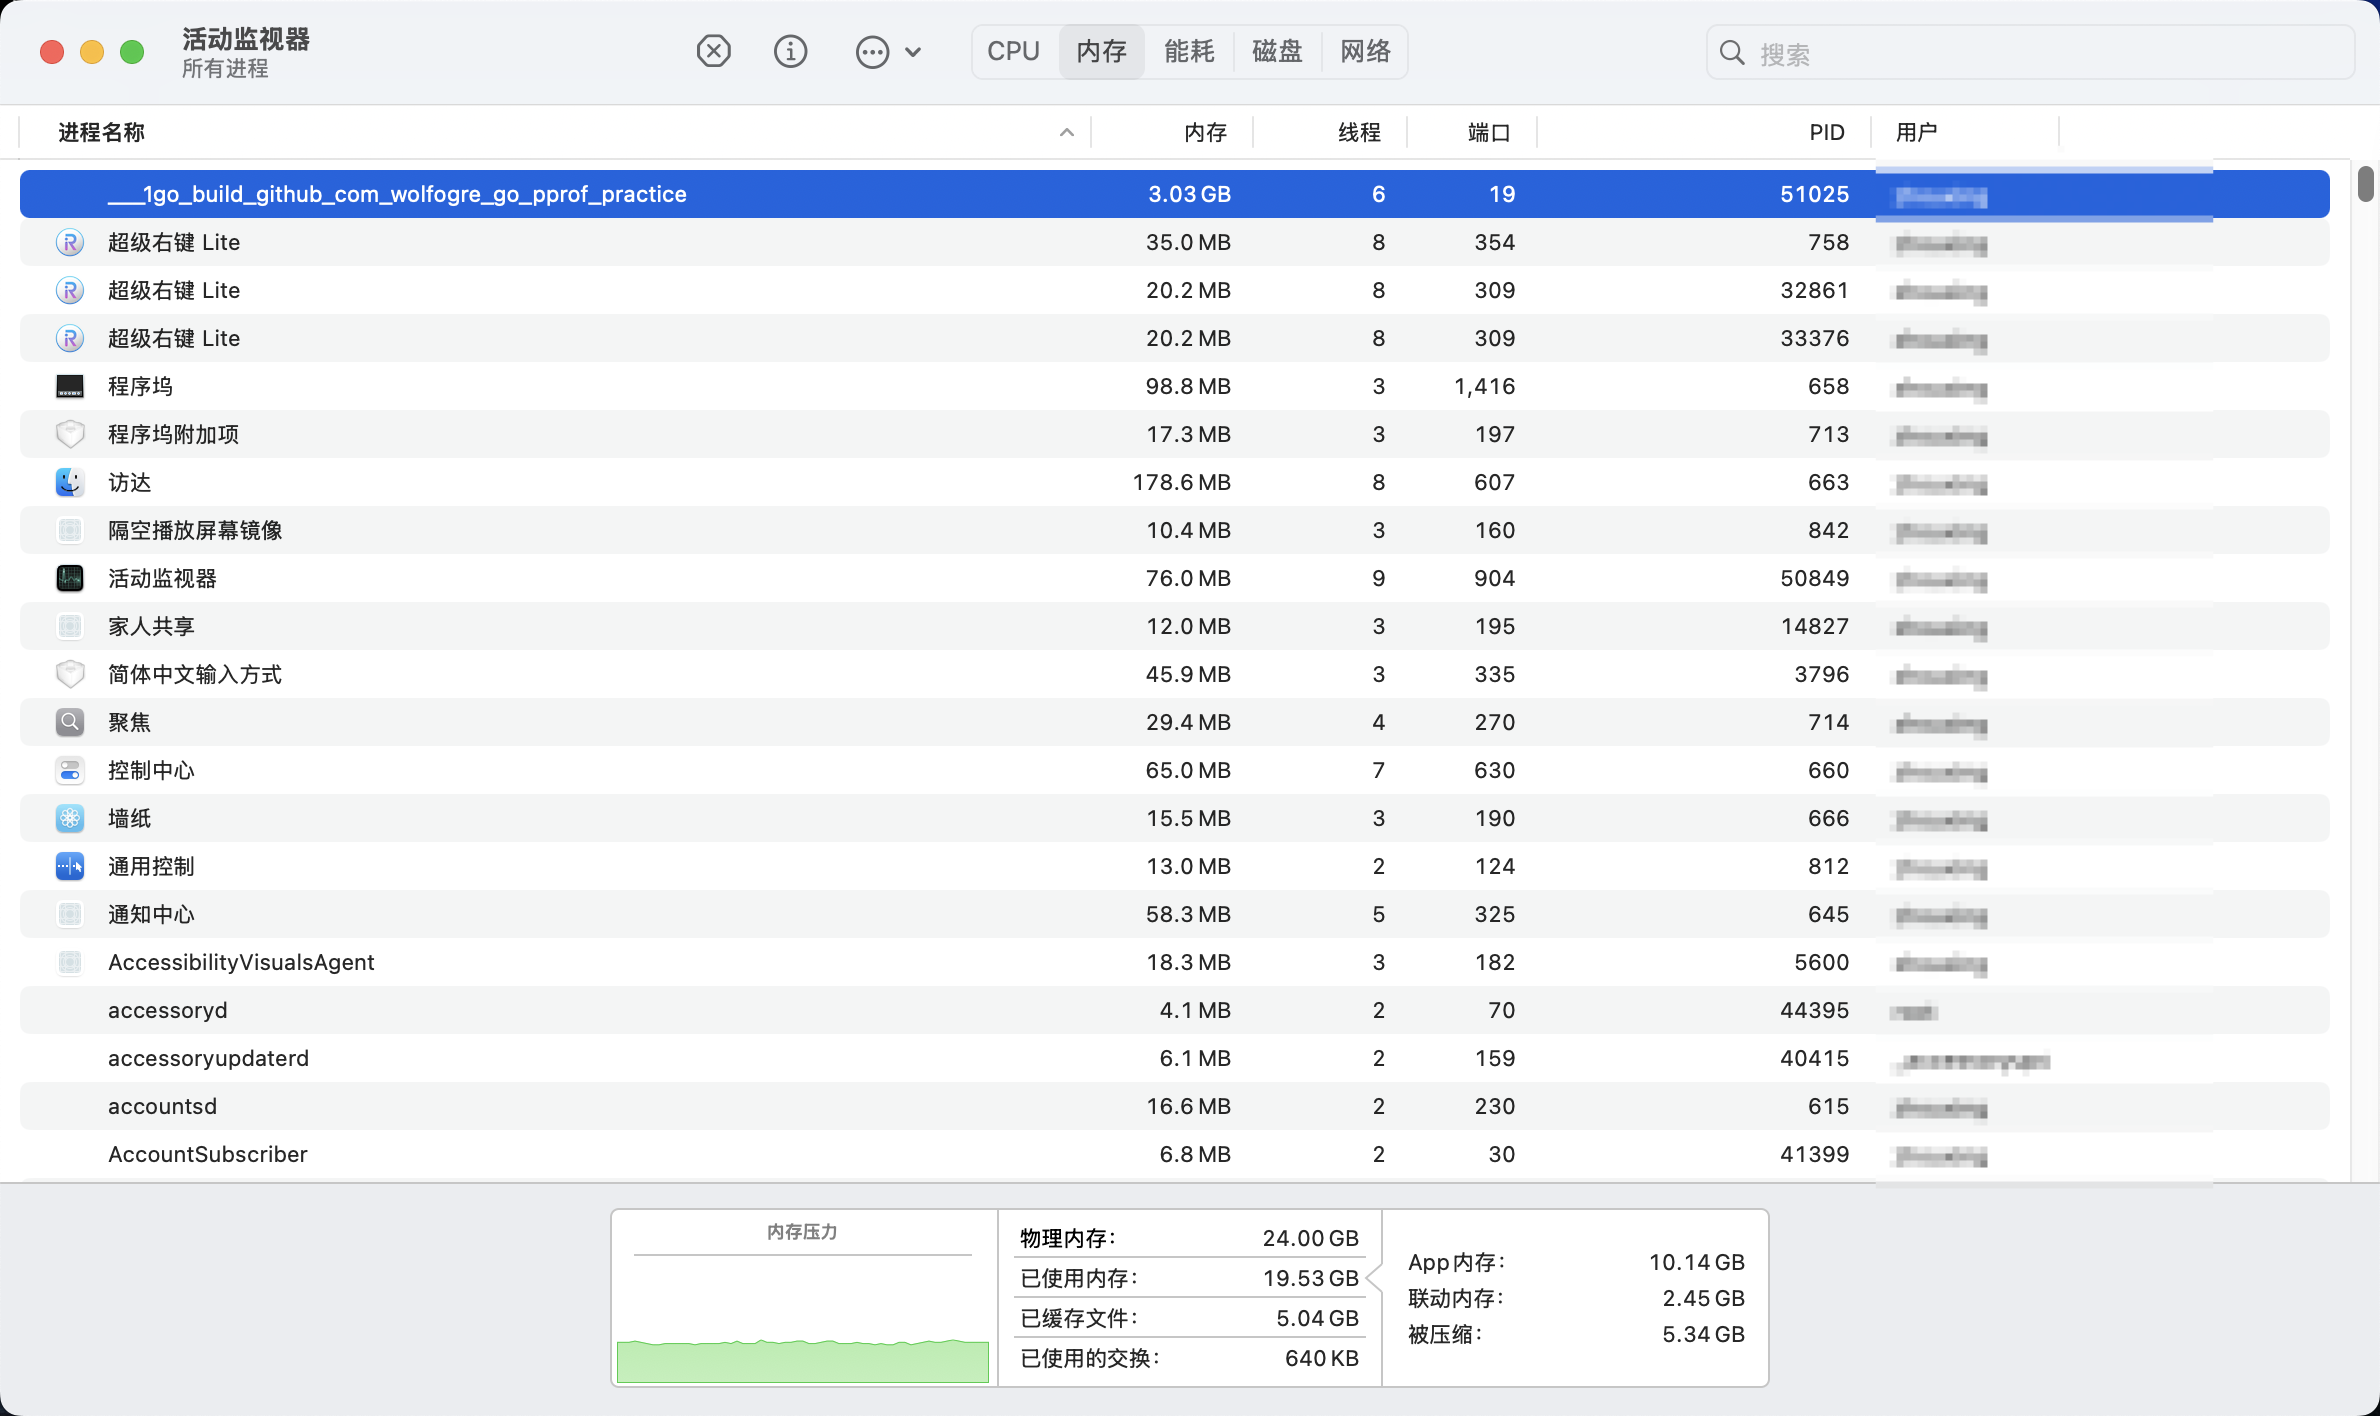
Task: Click the 活动监视器 process icon
Action: (x=70, y=578)
